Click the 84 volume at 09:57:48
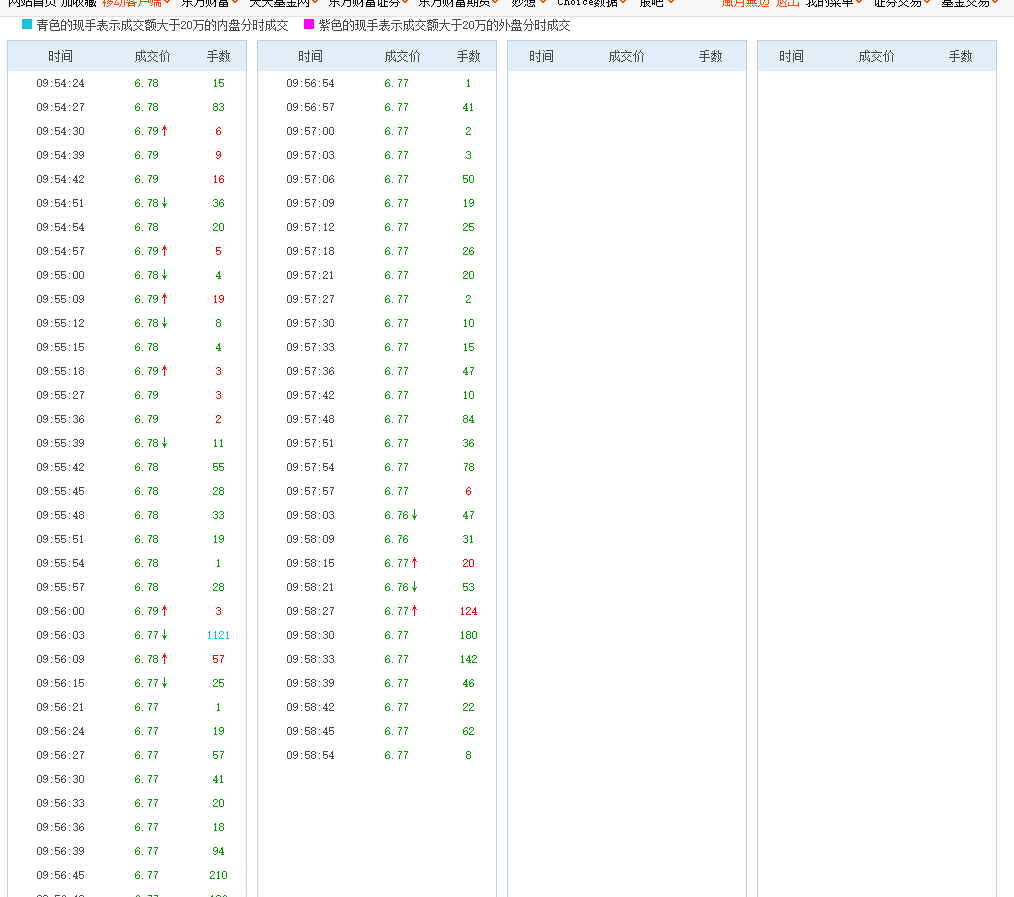Image resolution: width=1014 pixels, height=897 pixels. (x=468, y=419)
